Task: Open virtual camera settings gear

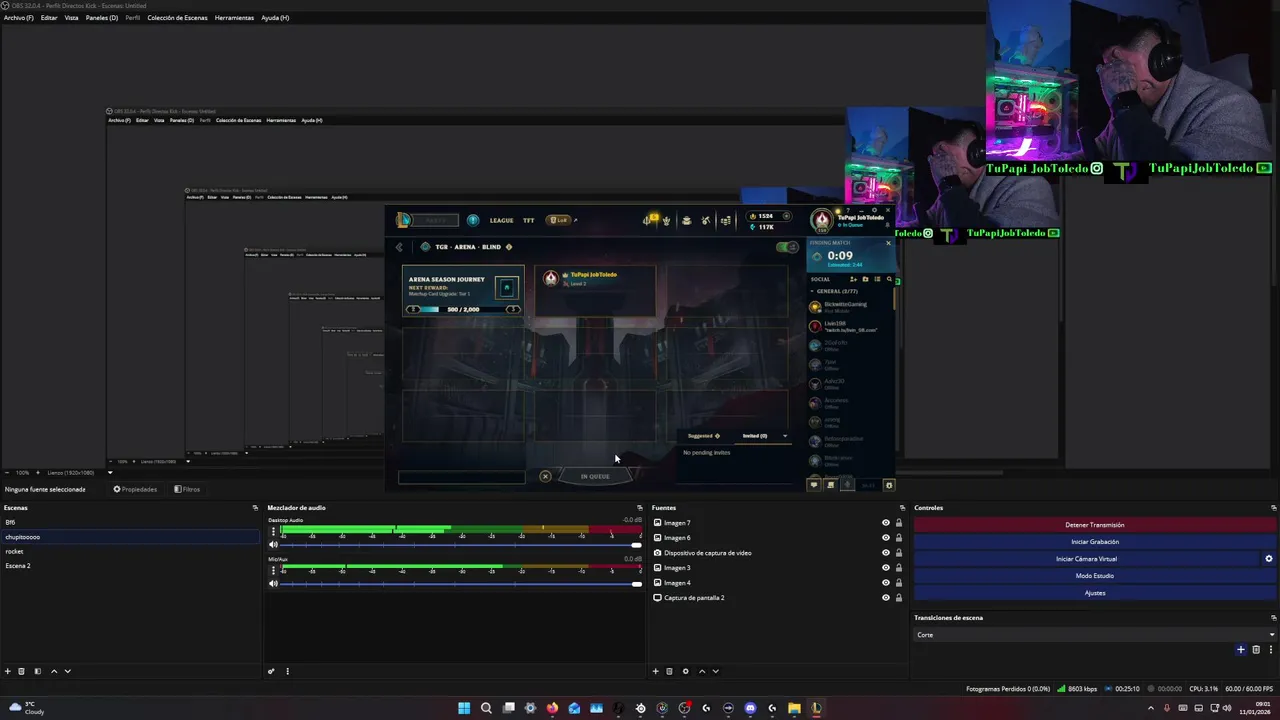Action: tap(1269, 559)
